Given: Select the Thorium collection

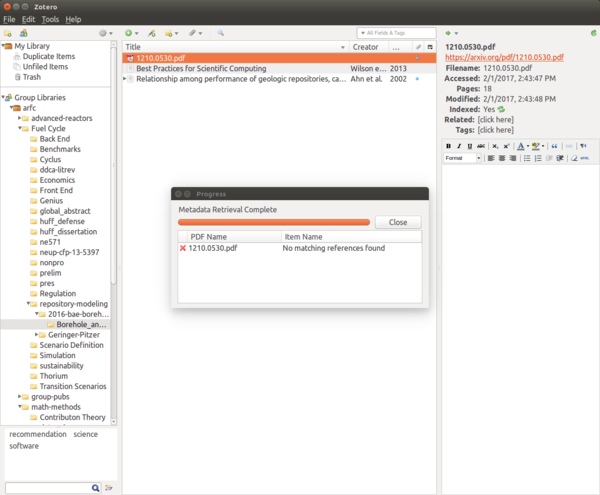Looking at the screenshot, I should [54, 376].
